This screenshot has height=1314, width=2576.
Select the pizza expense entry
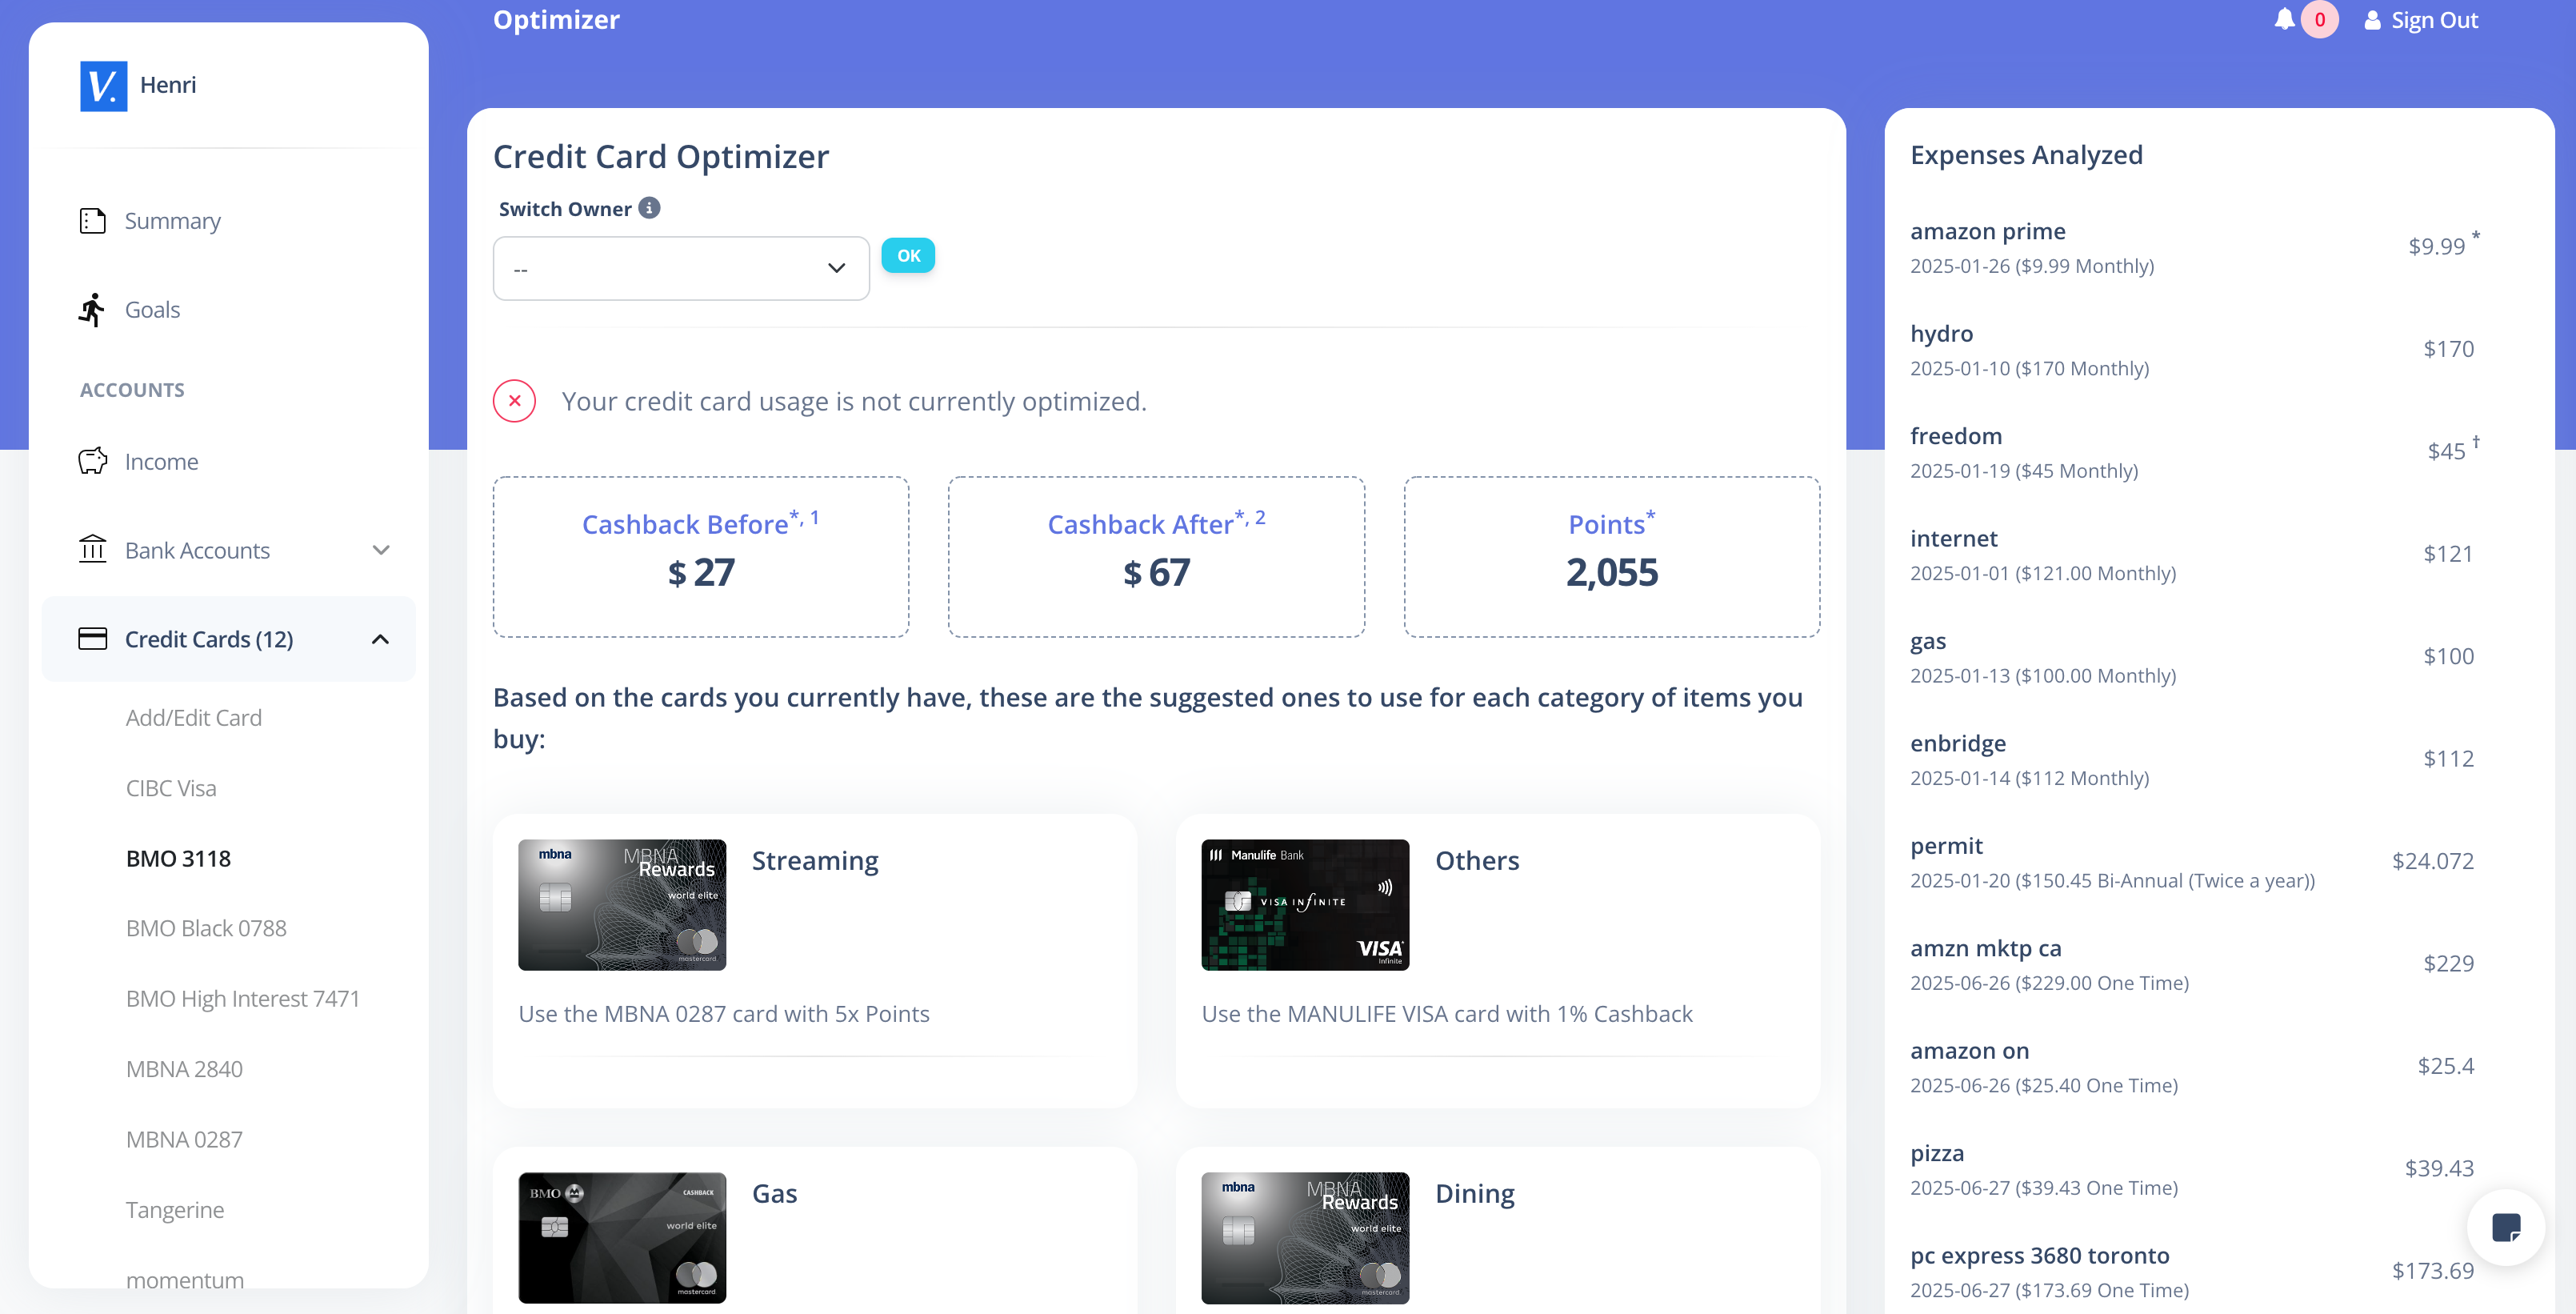click(x=2194, y=1170)
